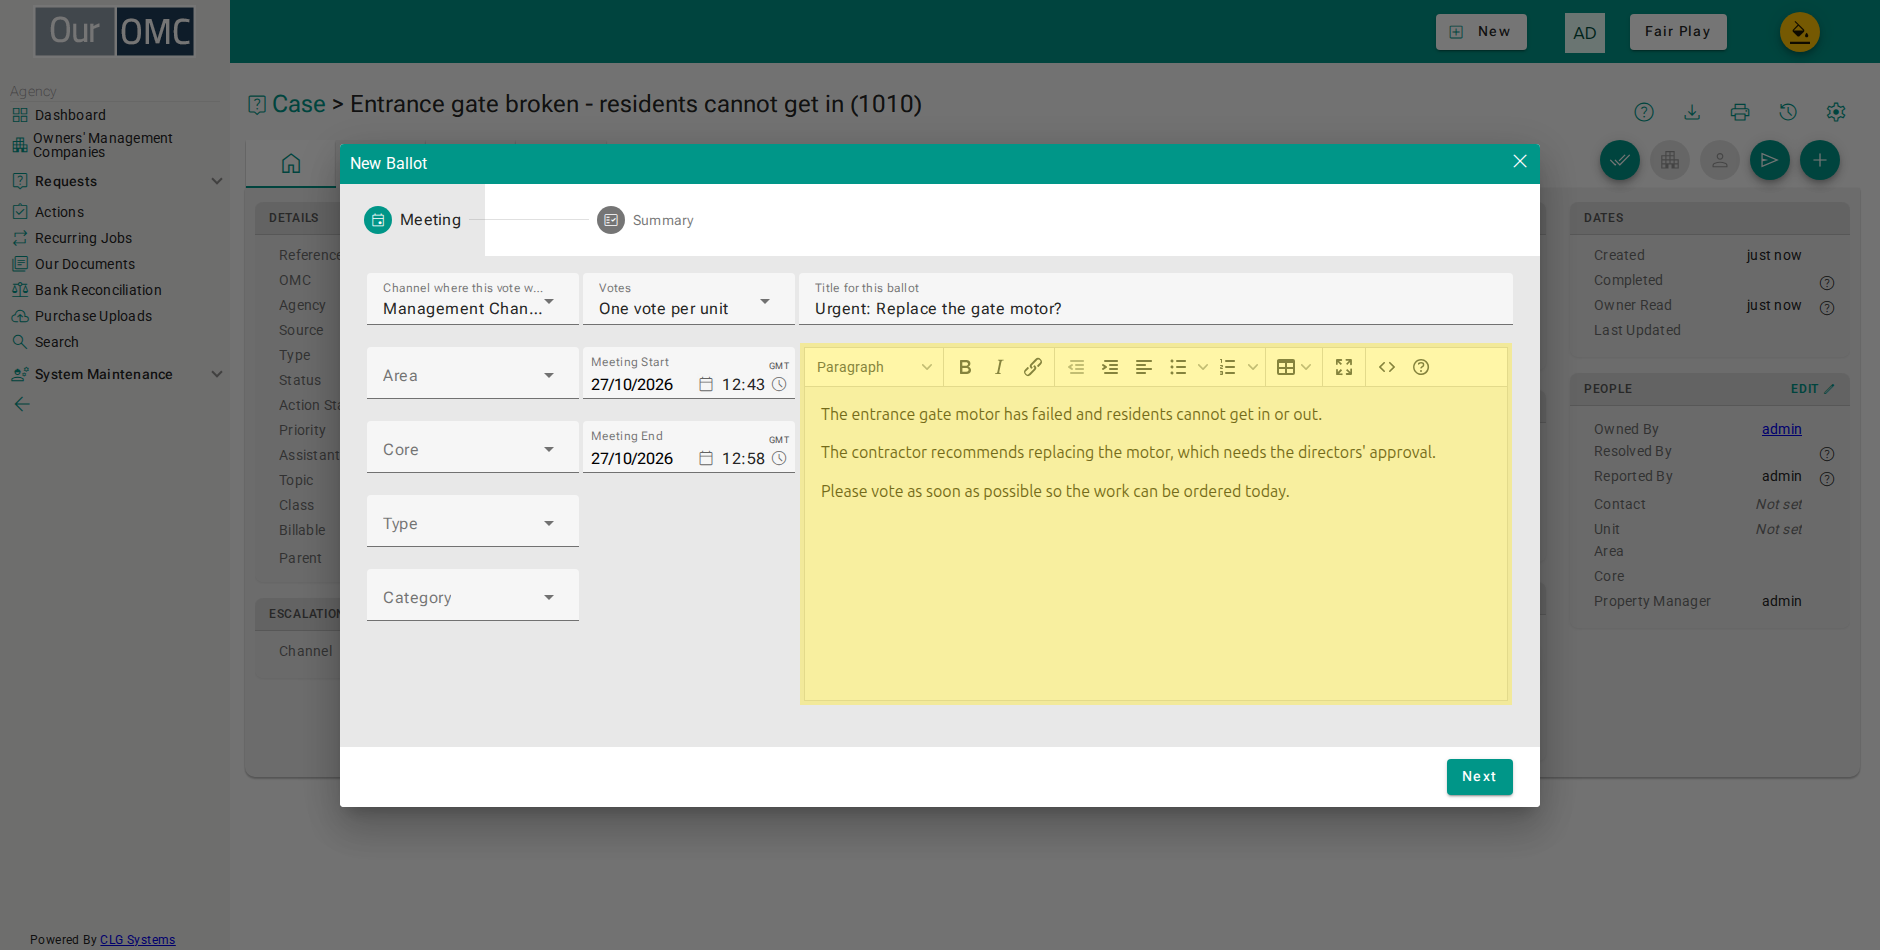The width and height of the screenshot is (1880, 950).
Task: Click the Next button
Action: (x=1479, y=777)
